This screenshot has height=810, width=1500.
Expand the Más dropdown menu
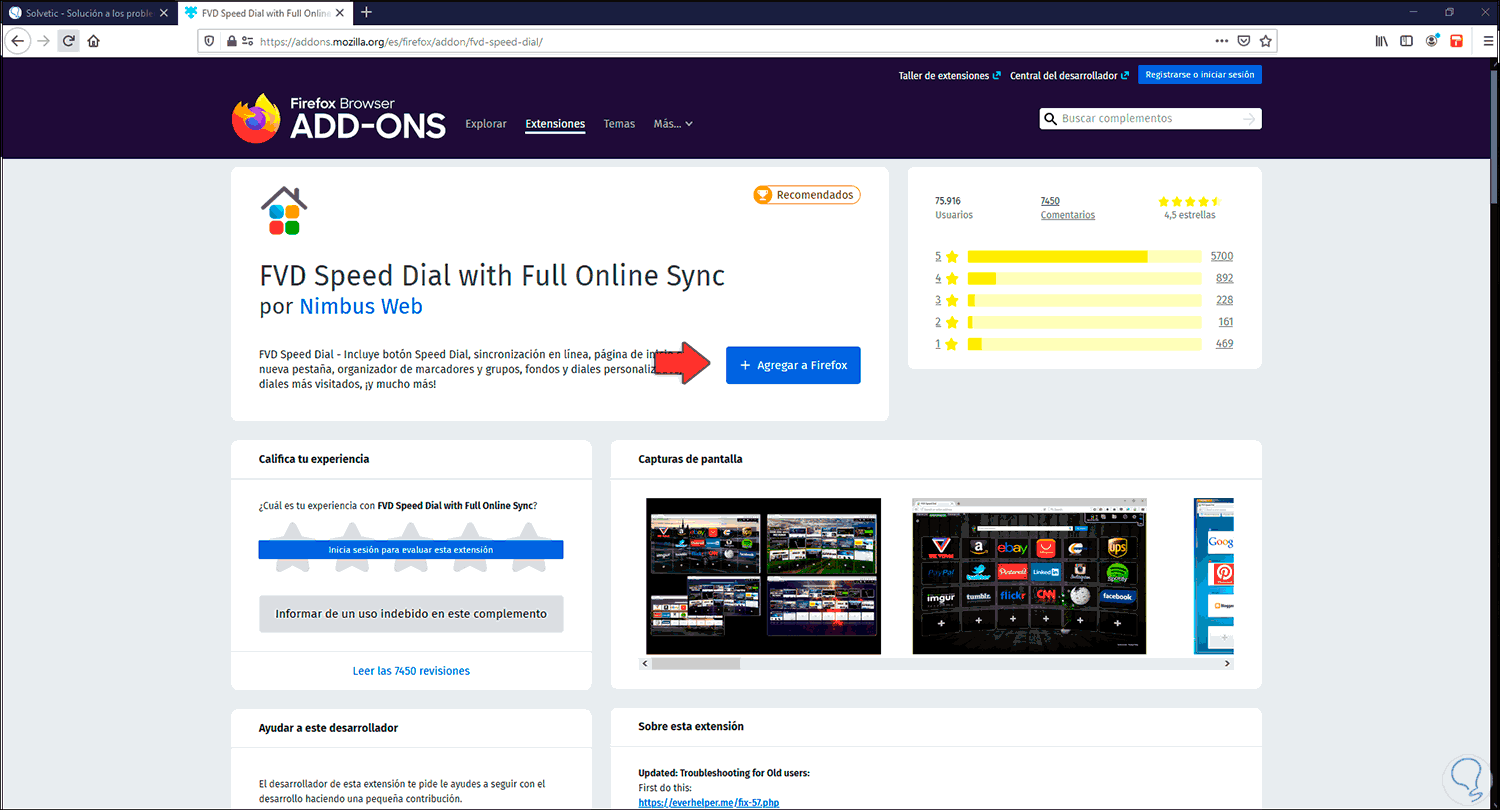click(x=673, y=124)
